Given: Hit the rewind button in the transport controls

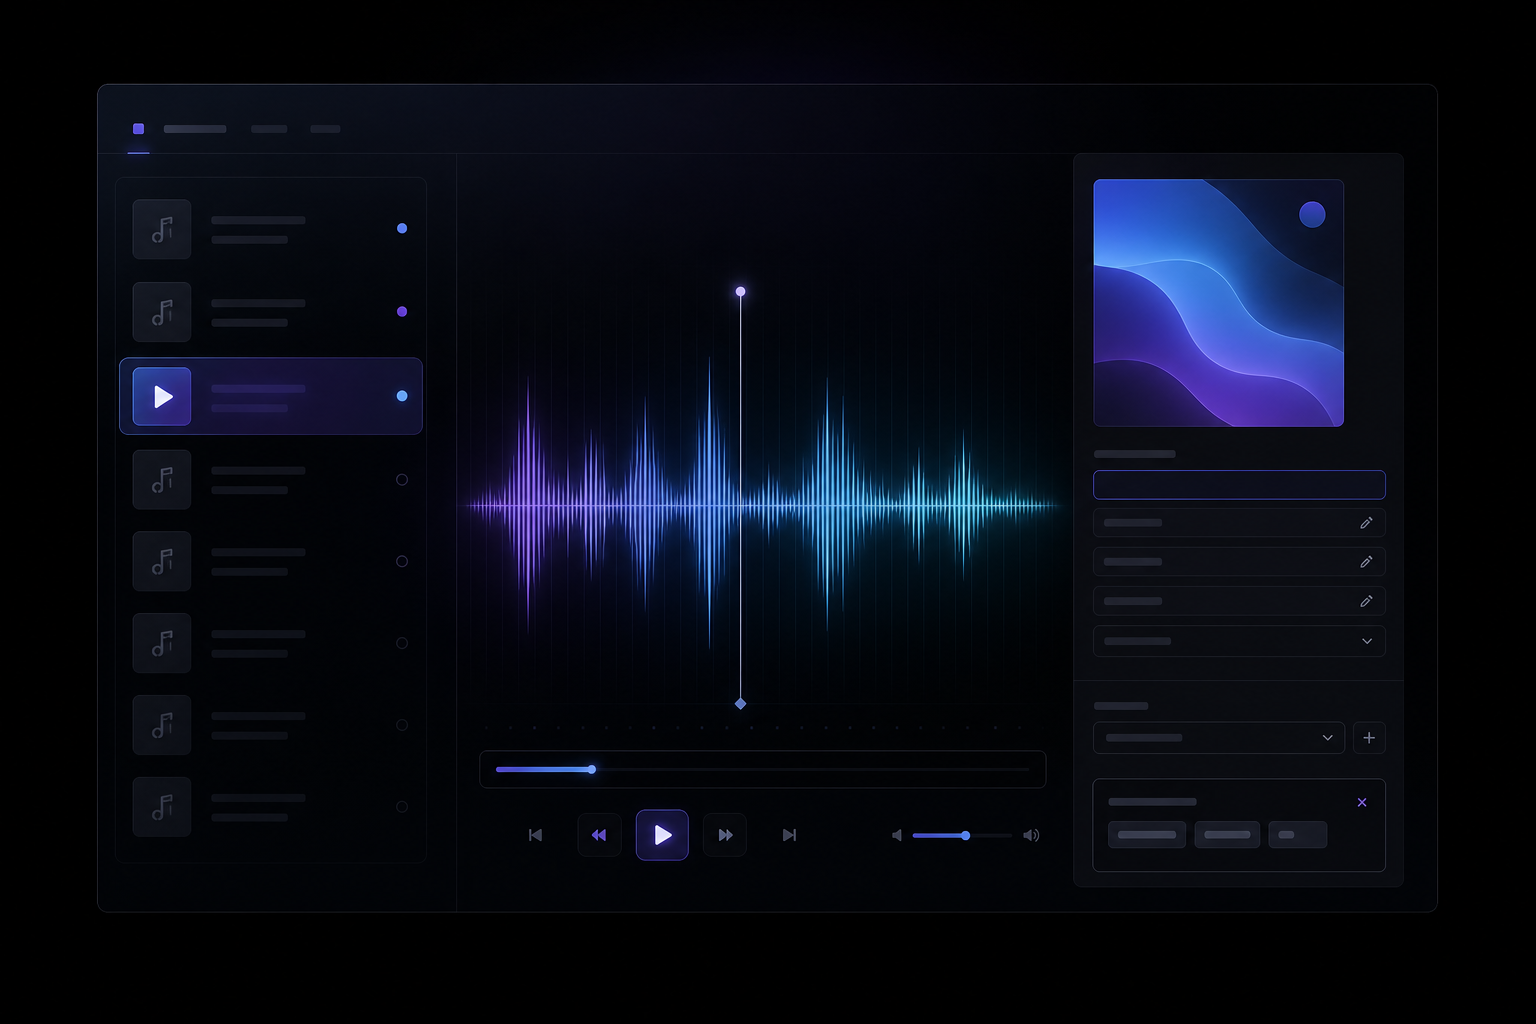Looking at the screenshot, I should click(599, 835).
